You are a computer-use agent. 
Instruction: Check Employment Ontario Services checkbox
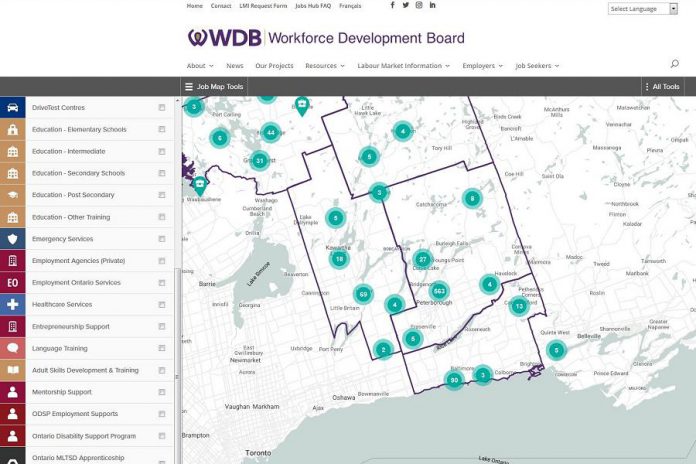[162, 283]
